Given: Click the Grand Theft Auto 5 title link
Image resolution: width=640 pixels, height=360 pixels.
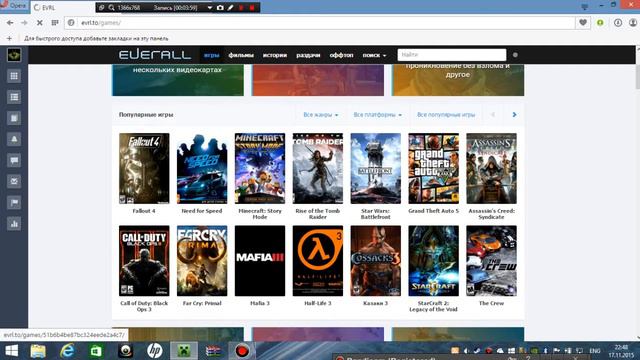Looking at the screenshot, I should point(433,211).
